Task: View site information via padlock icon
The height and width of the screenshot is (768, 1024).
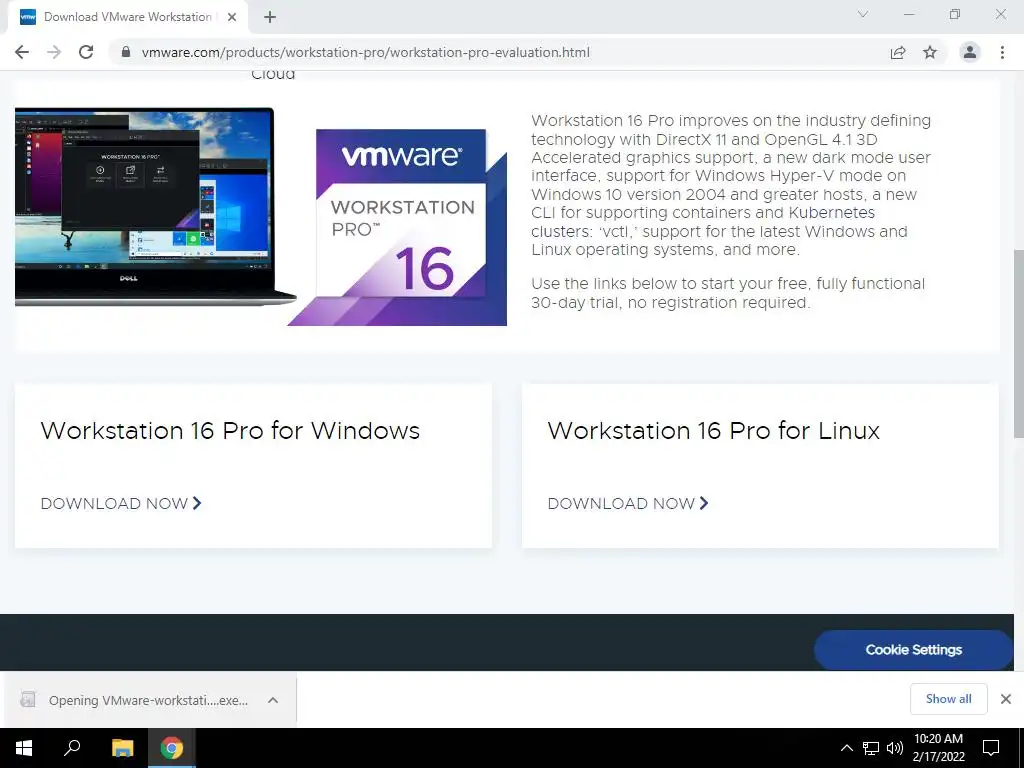Action: 126,52
